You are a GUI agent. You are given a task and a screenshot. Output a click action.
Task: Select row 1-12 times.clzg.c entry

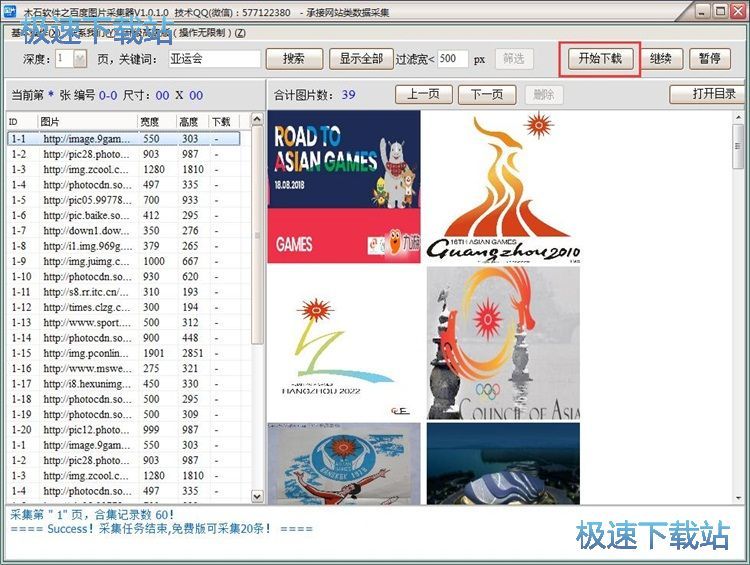123,307
